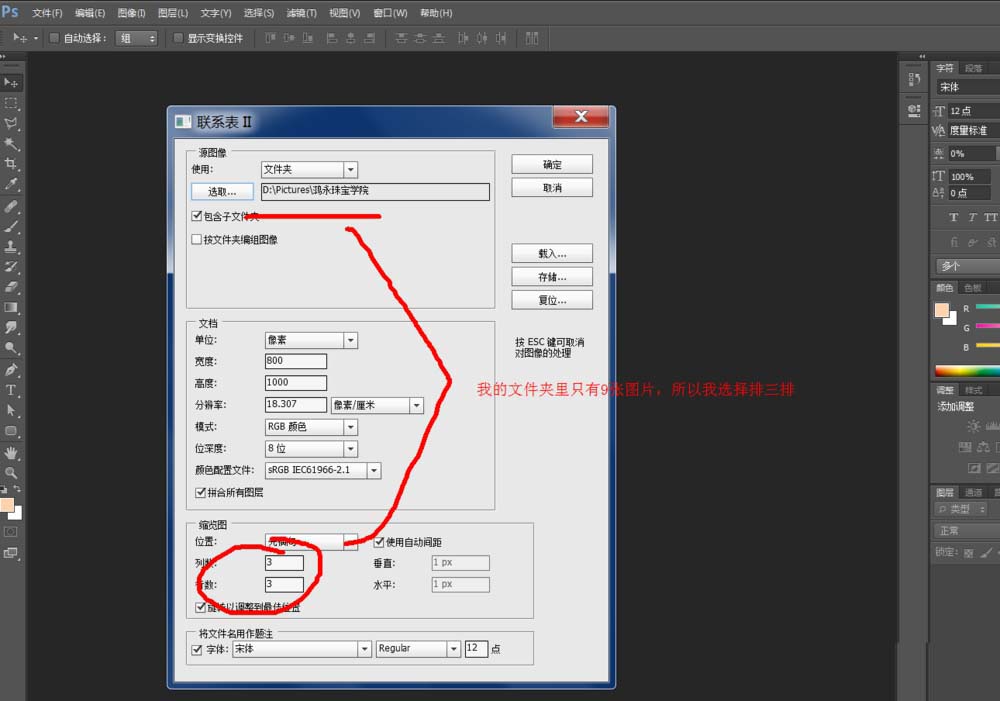
Task: Expand the 模式 RGB 颜色 dropdown
Action: (x=310, y=427)
